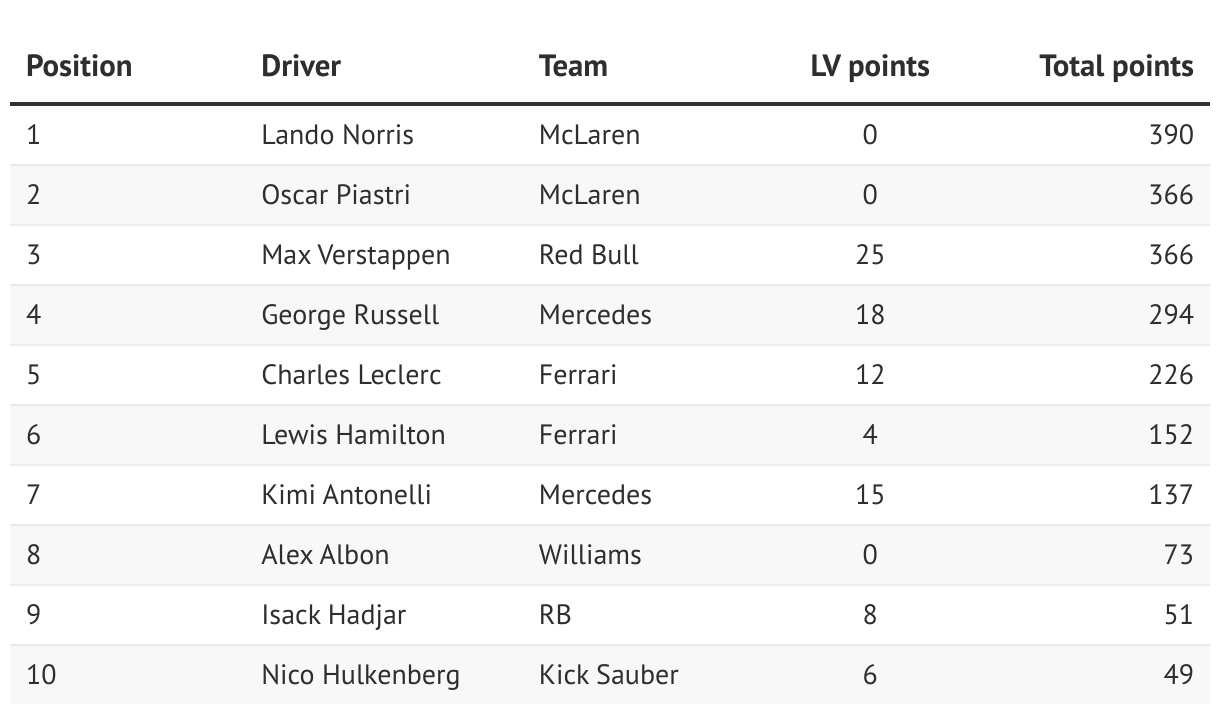Click the Total points column header
Viewport: 1220px width, 714px height.
coord(1116,66)
